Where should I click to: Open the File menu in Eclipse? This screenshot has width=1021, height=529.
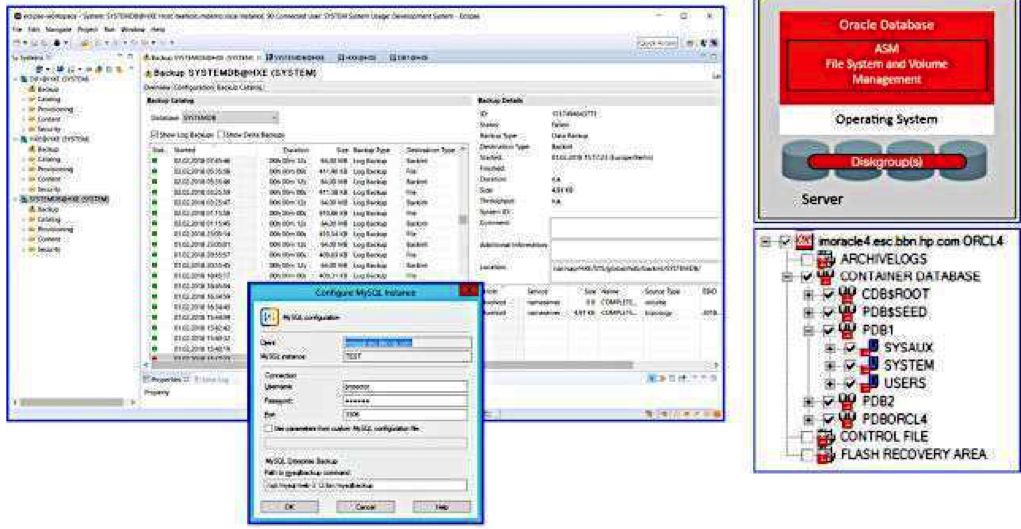(x=17, y=30)
